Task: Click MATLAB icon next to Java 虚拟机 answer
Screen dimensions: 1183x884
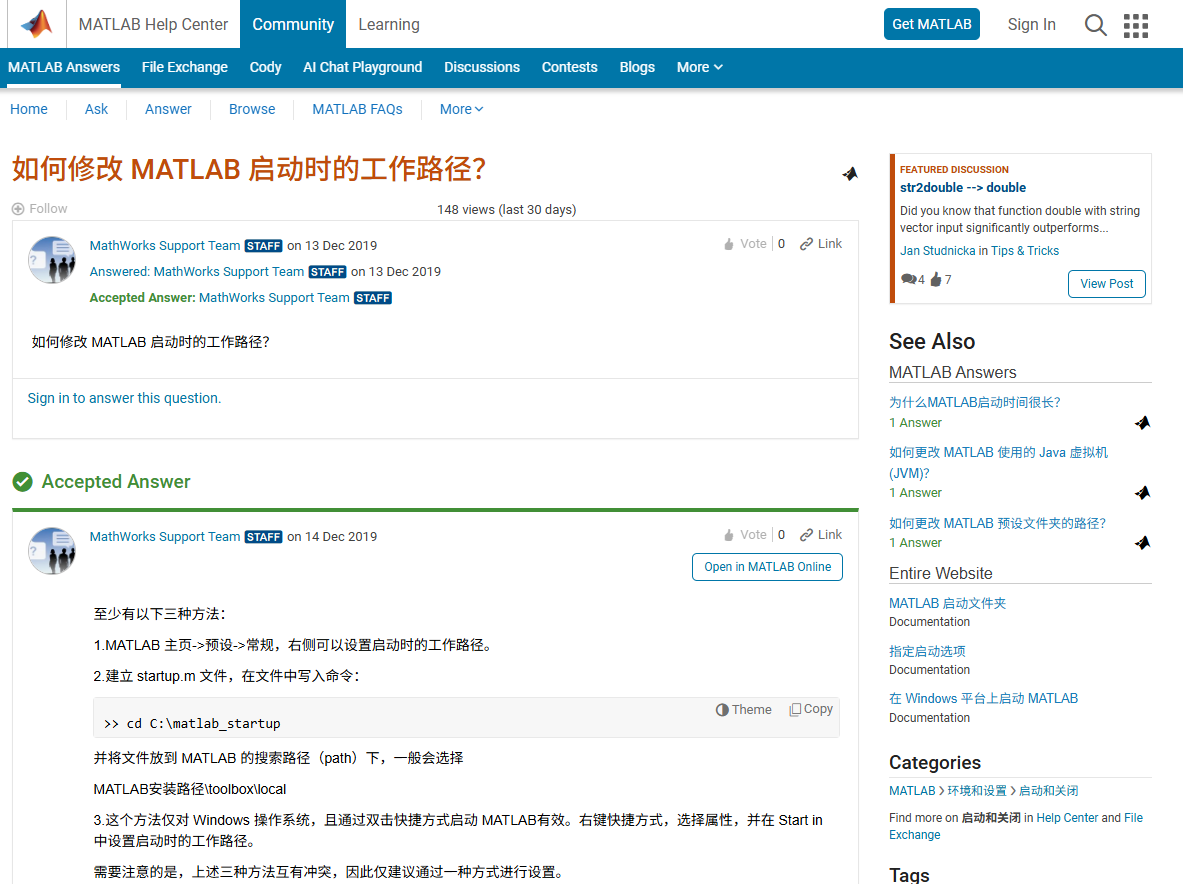Action: [1142, 493]
